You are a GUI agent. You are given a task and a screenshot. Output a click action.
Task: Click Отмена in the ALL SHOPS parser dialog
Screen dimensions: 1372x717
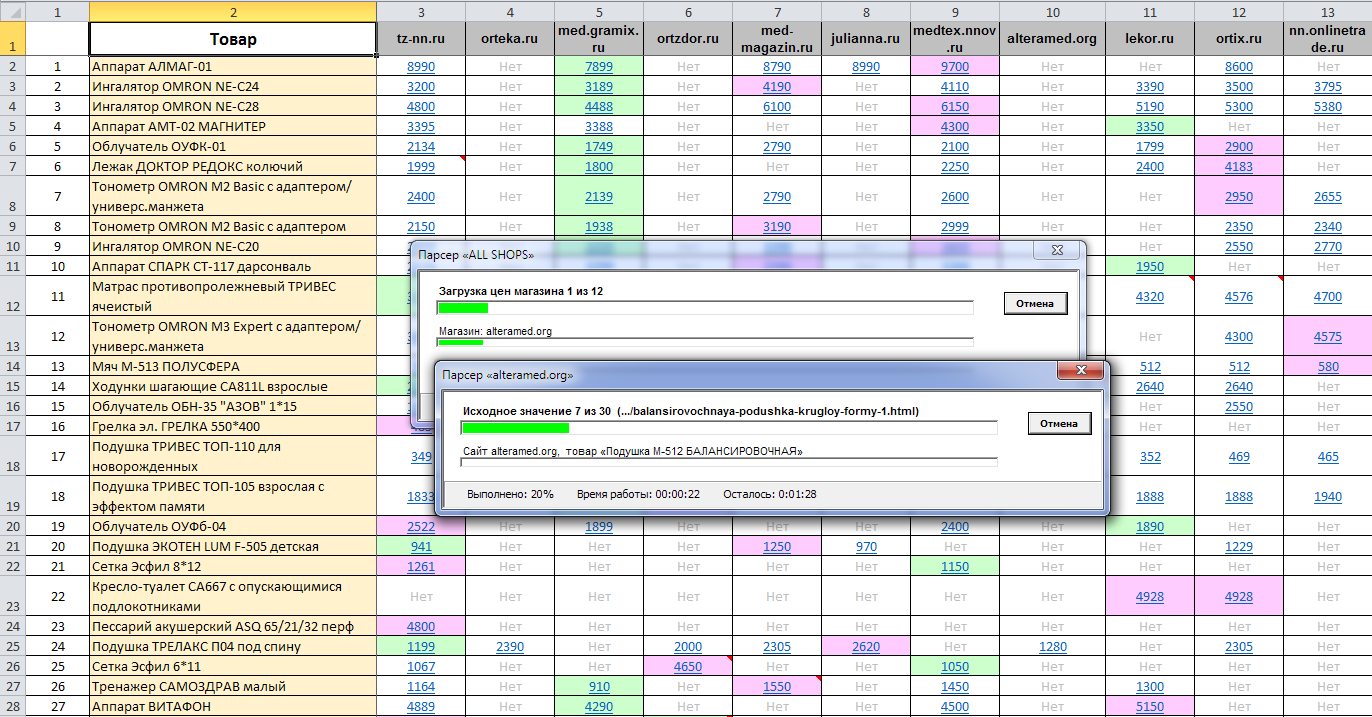(1036, 304)
